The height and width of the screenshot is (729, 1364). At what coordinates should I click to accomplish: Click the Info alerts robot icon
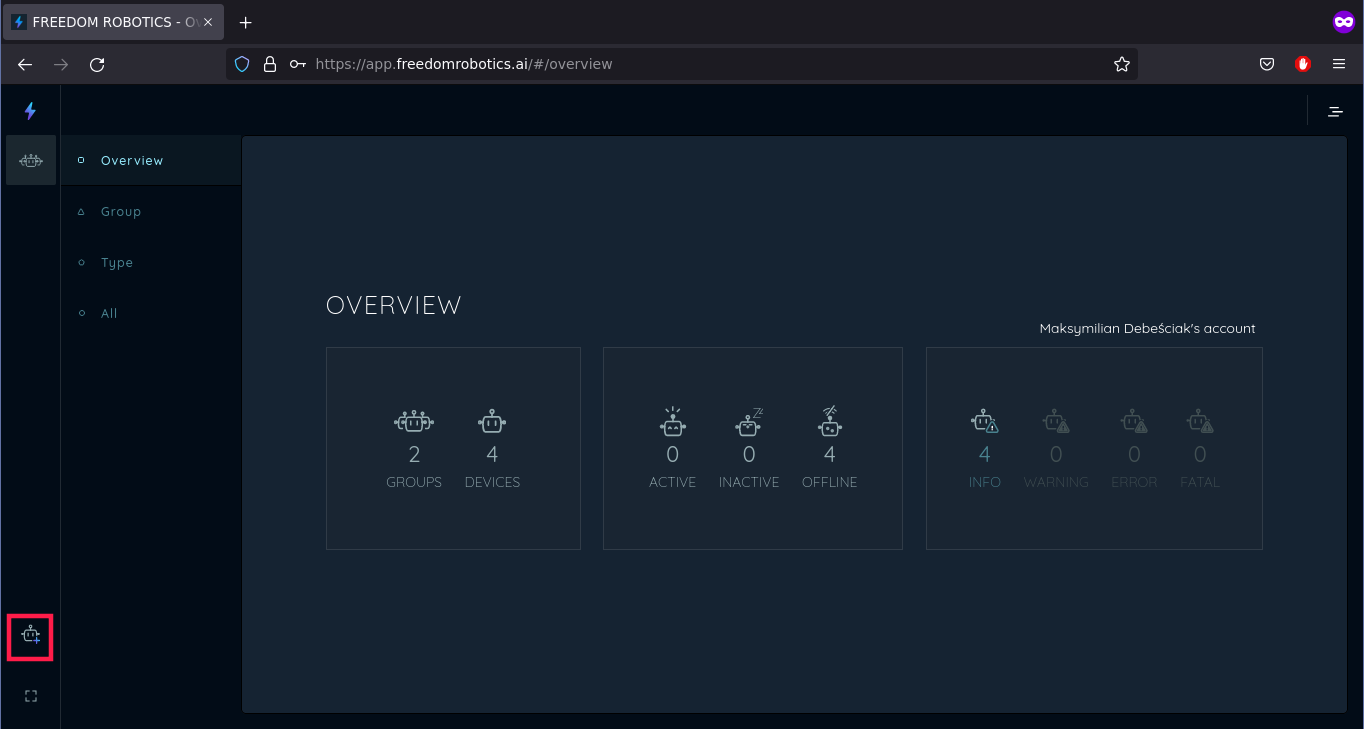click(984, 421)
